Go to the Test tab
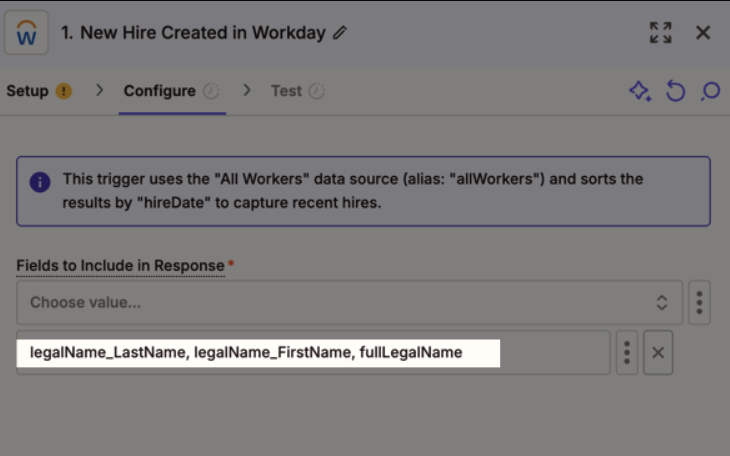This screenshot has width=730, height=456. (x=286, y=91)
